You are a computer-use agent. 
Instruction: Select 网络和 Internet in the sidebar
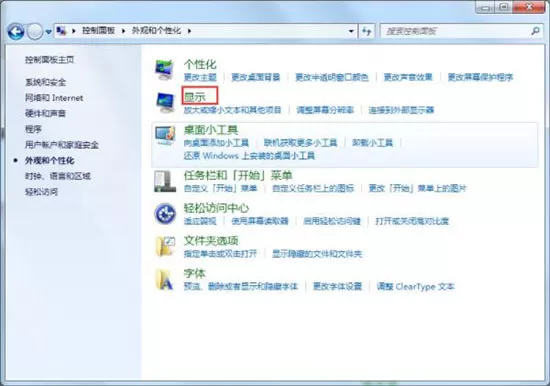[x=54, y=98]
